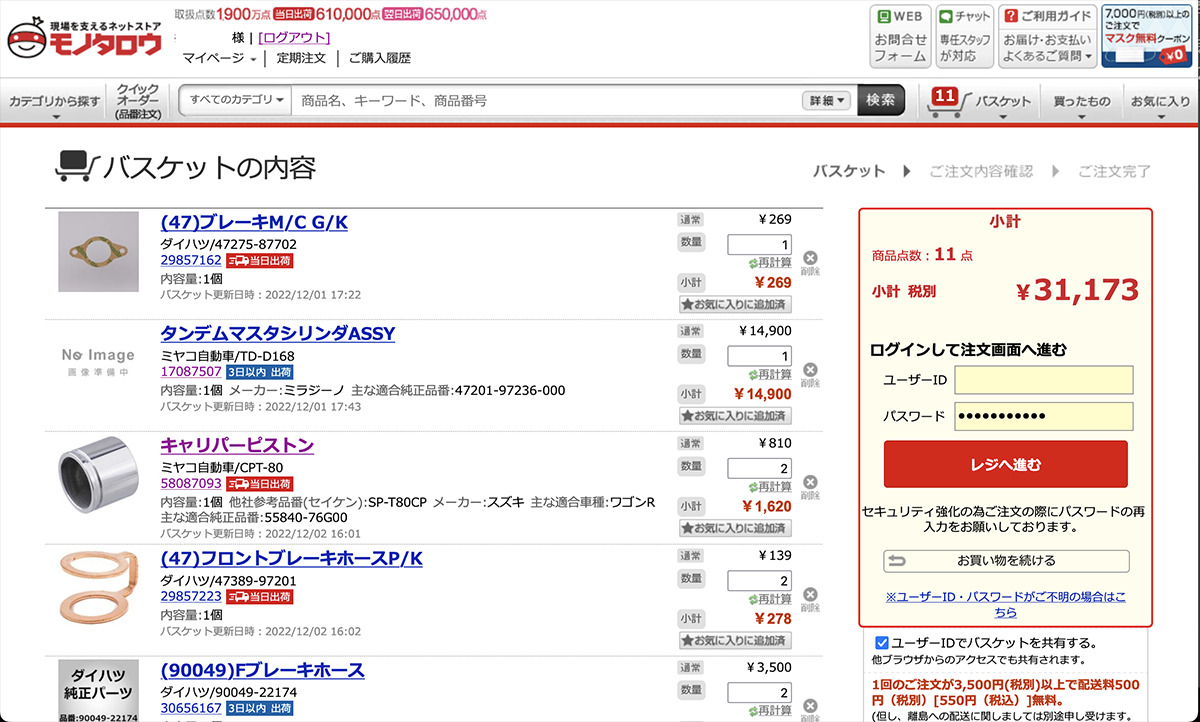The image size is (1200, 722).
Task: Open the キャリパーピストン product link
Action: point(237,445)
